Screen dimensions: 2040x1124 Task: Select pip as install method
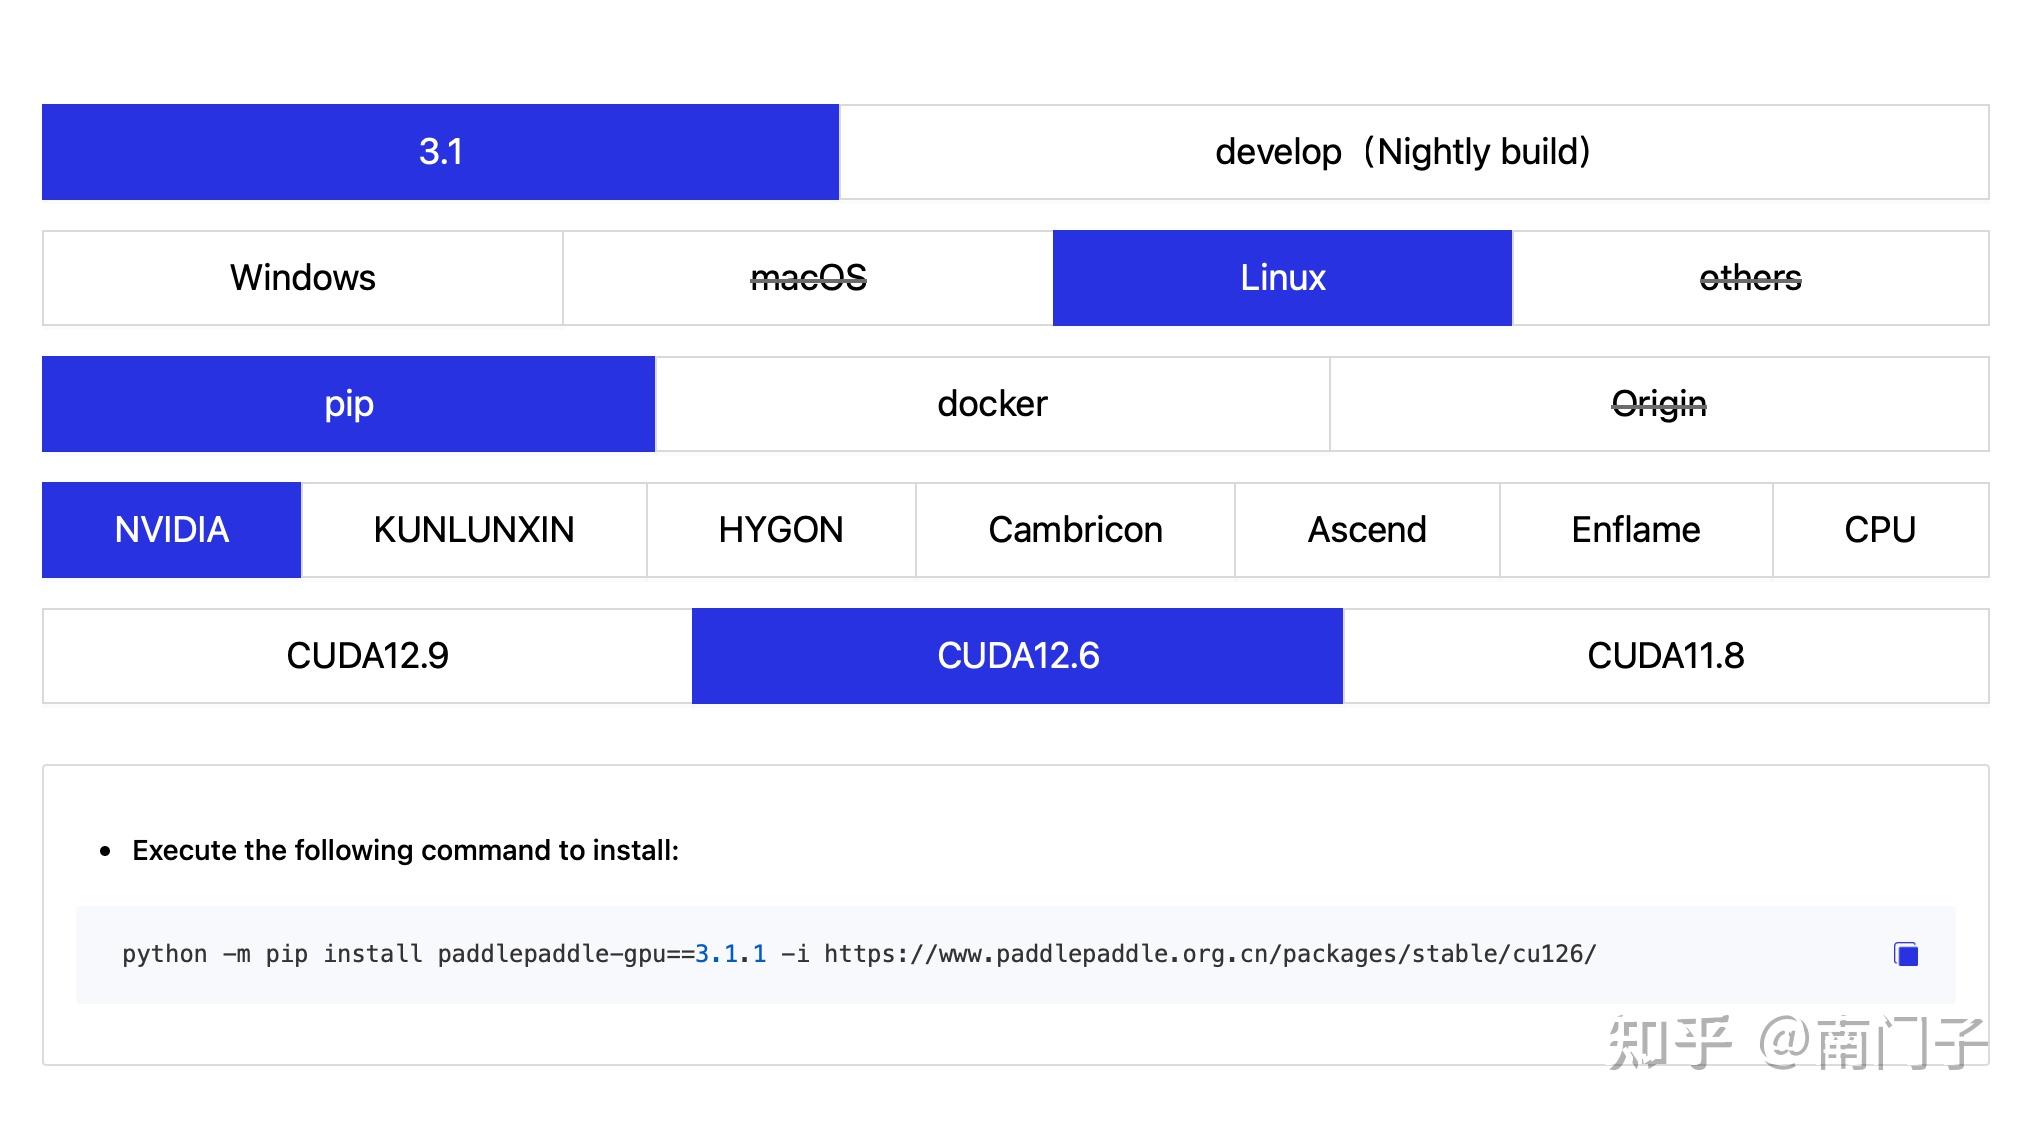348,404
